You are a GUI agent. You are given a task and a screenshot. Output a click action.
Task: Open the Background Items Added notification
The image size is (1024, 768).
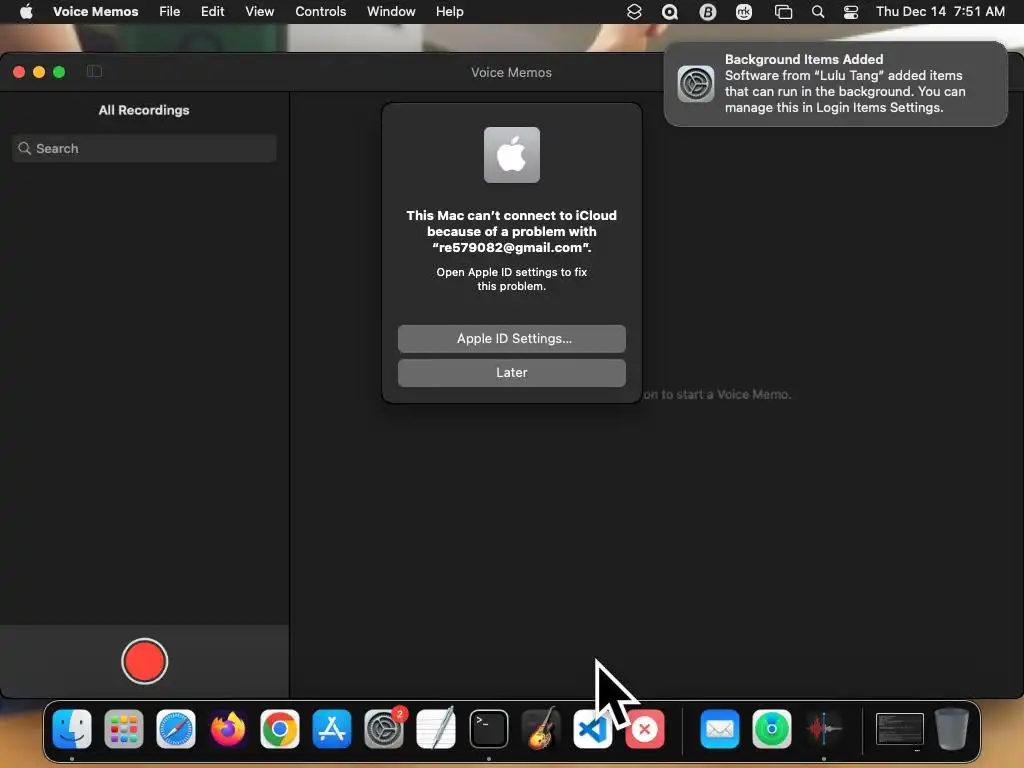835,84
